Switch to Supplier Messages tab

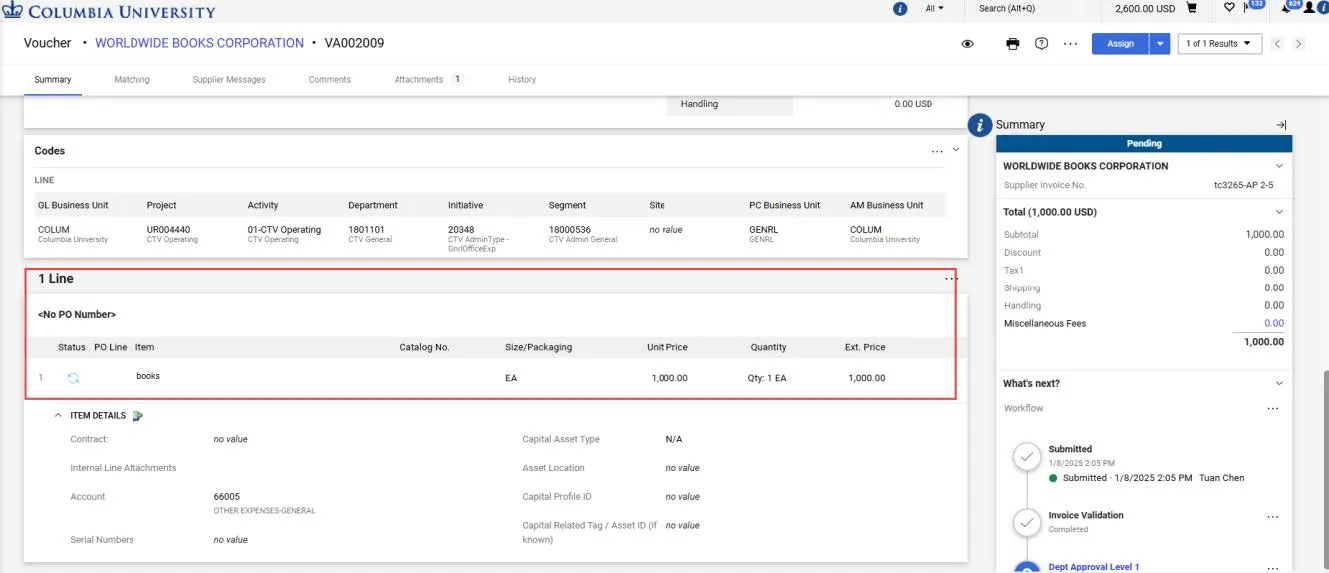[229, 80]
